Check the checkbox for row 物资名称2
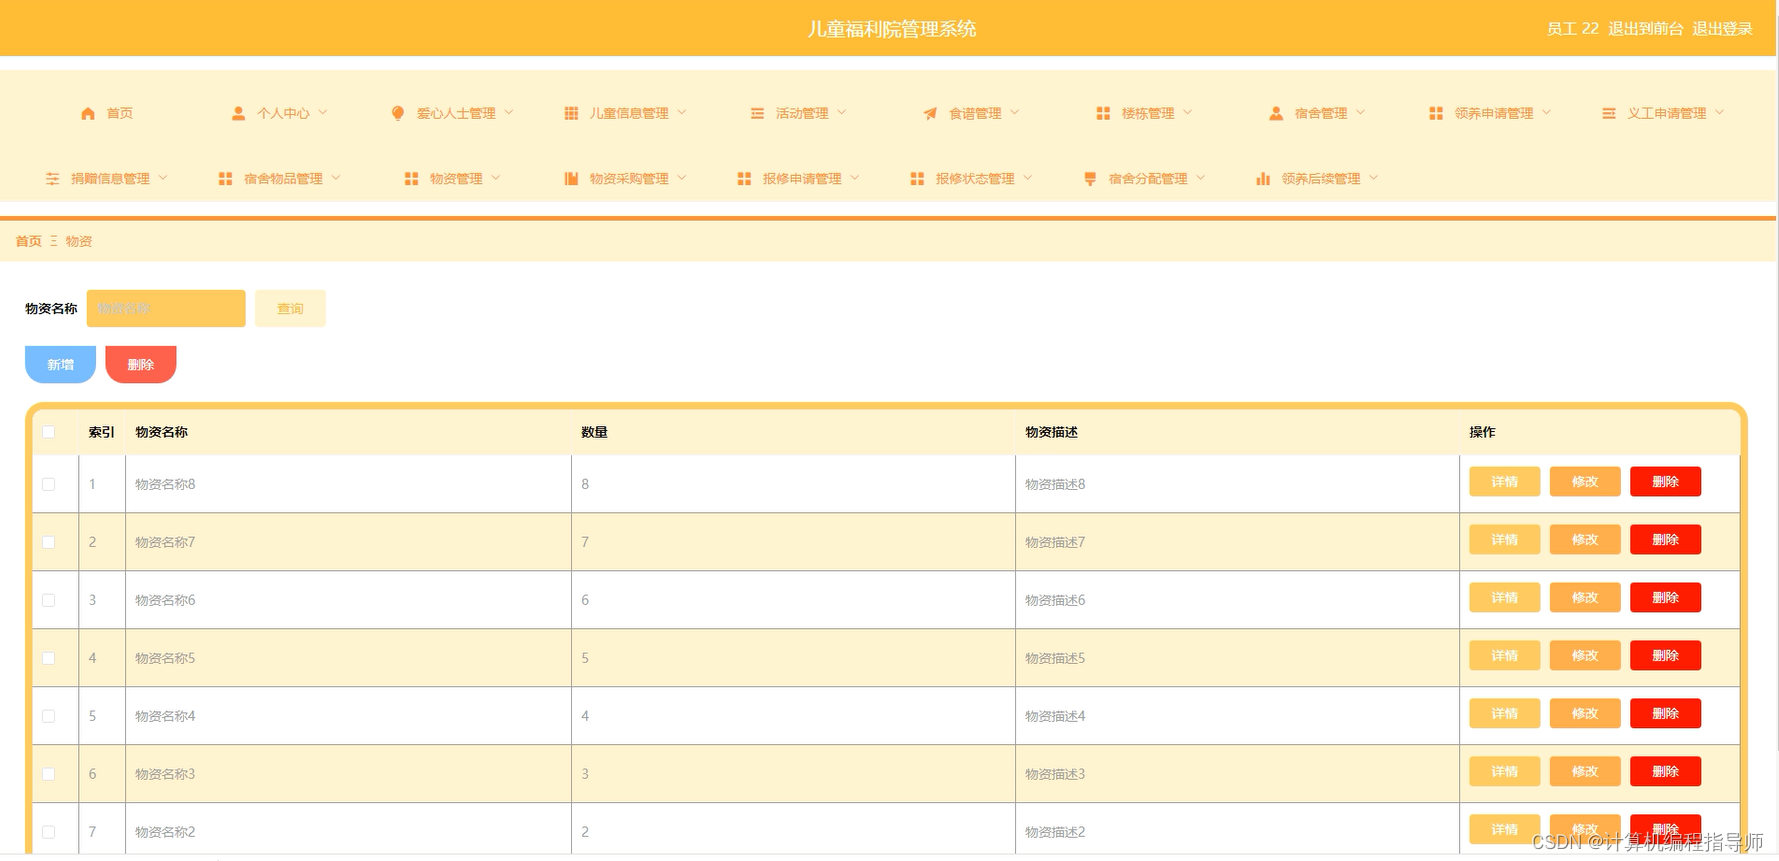 48,832
